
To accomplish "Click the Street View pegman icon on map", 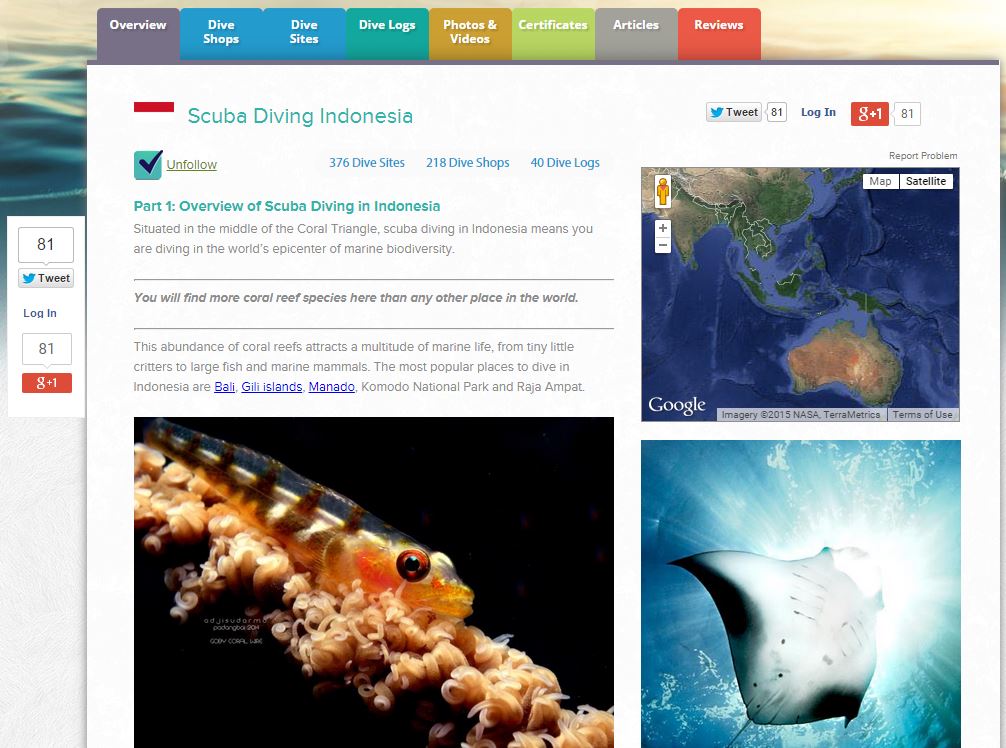I will point(663,192).
